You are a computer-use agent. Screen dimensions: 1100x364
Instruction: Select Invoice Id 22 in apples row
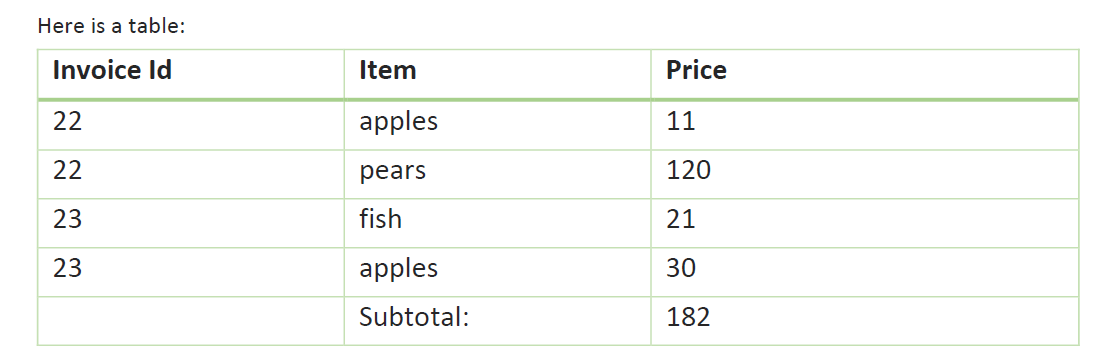(x=191, y=125)
